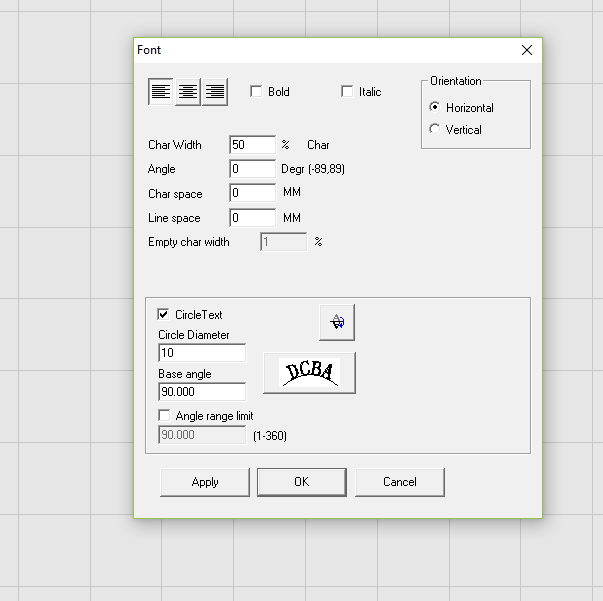Screen dimensions: 603x601
Task: Click the DCBA curved text preview button
Action: [x=309, y=372]
